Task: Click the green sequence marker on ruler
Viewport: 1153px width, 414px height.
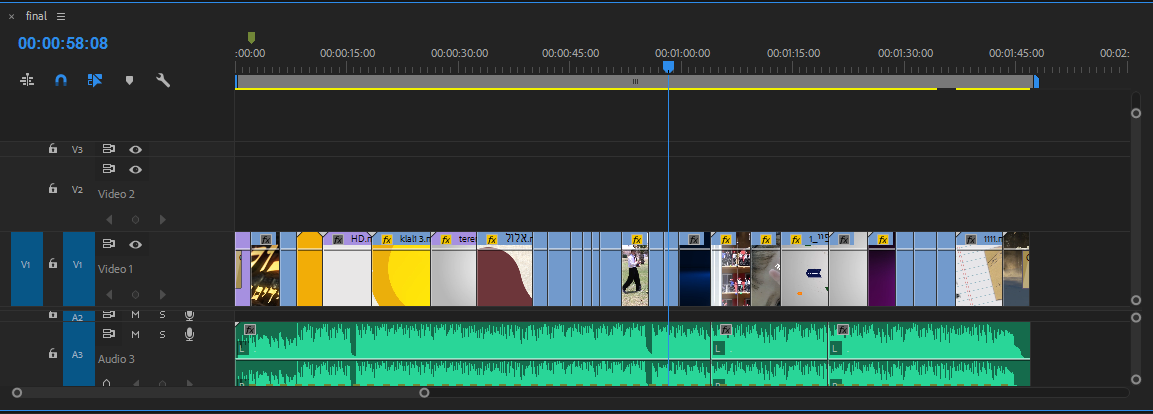Action: coord(251,38)
